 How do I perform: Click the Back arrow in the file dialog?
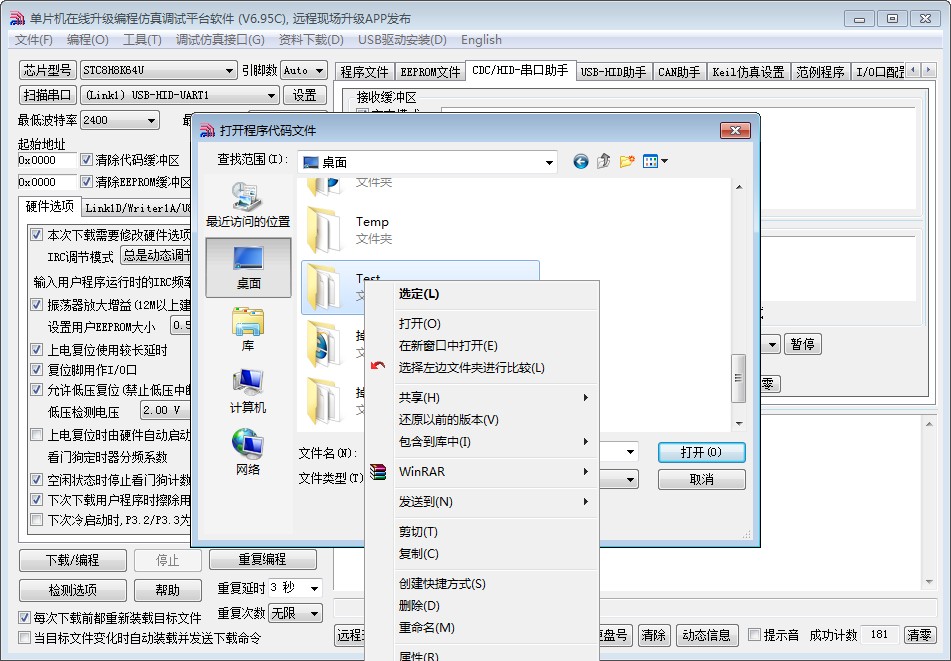click(580, 161)
